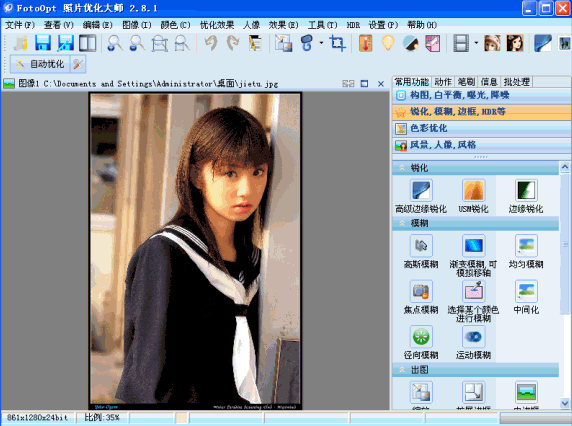Switch to the 信息 tab
572x426 pixels.
(489, 82)
